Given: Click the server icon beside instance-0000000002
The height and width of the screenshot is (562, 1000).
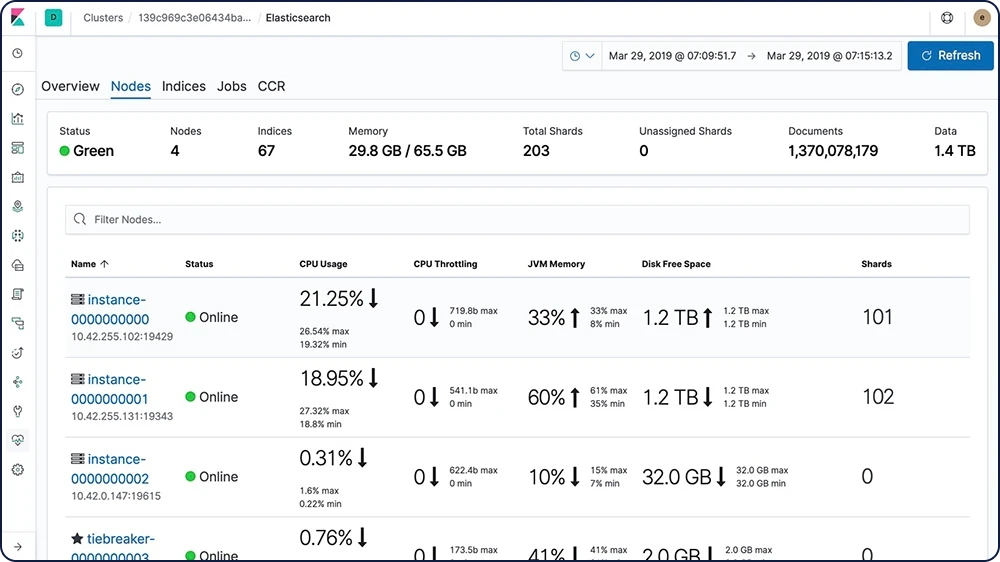Looking at the screenshot, I should [78, 459].
